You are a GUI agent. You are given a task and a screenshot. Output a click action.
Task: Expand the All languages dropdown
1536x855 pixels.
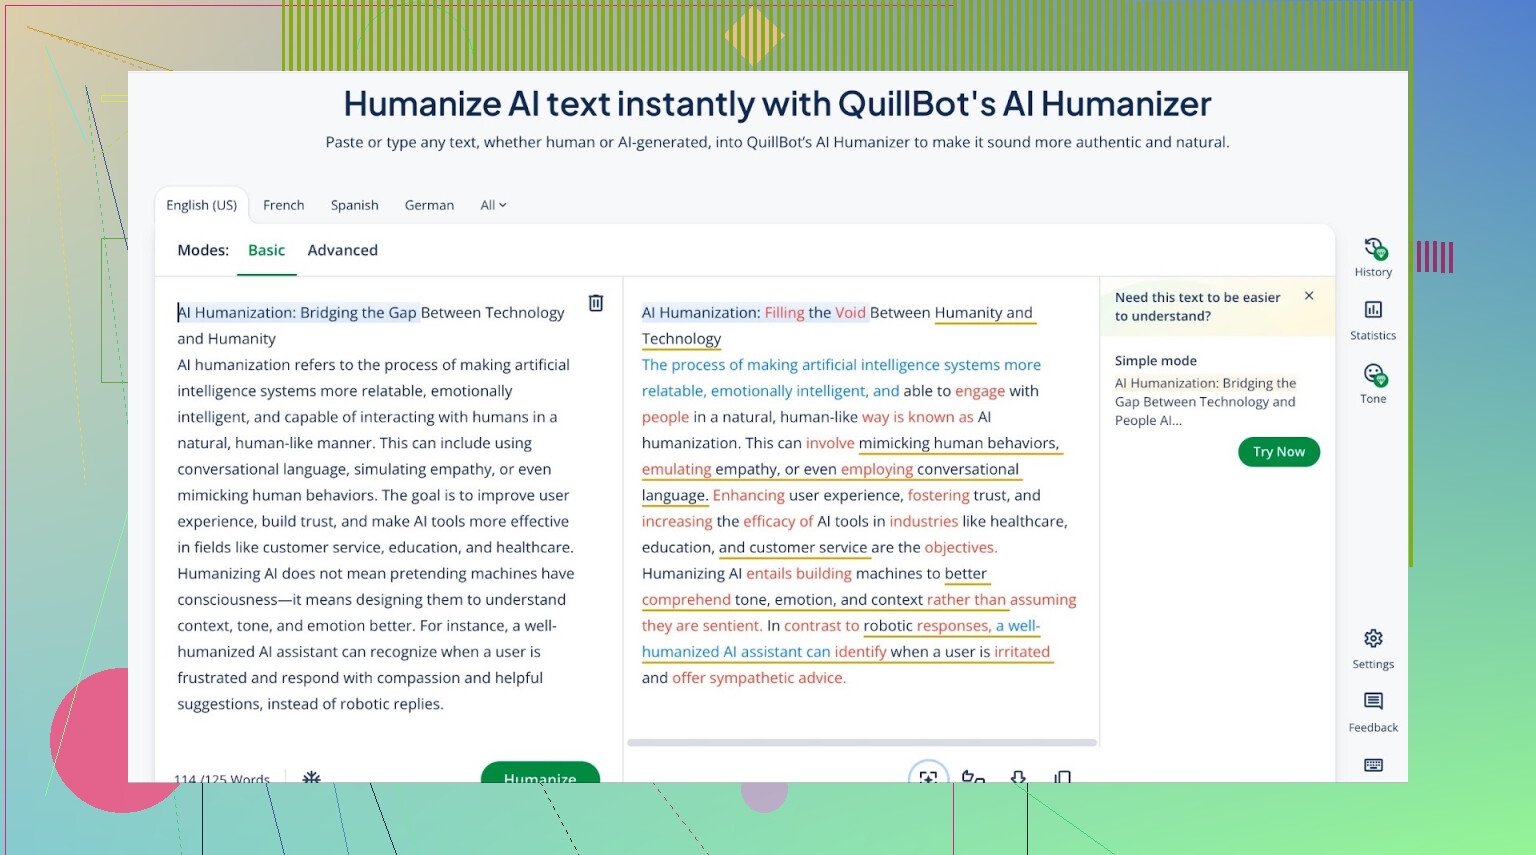(493, 205)
